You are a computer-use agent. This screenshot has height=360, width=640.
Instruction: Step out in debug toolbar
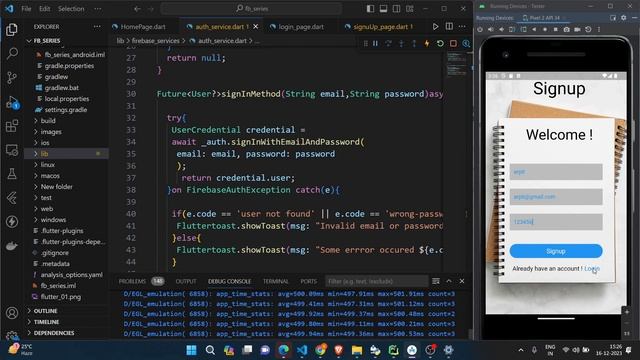pyautogui.click(x=414, y=44)
